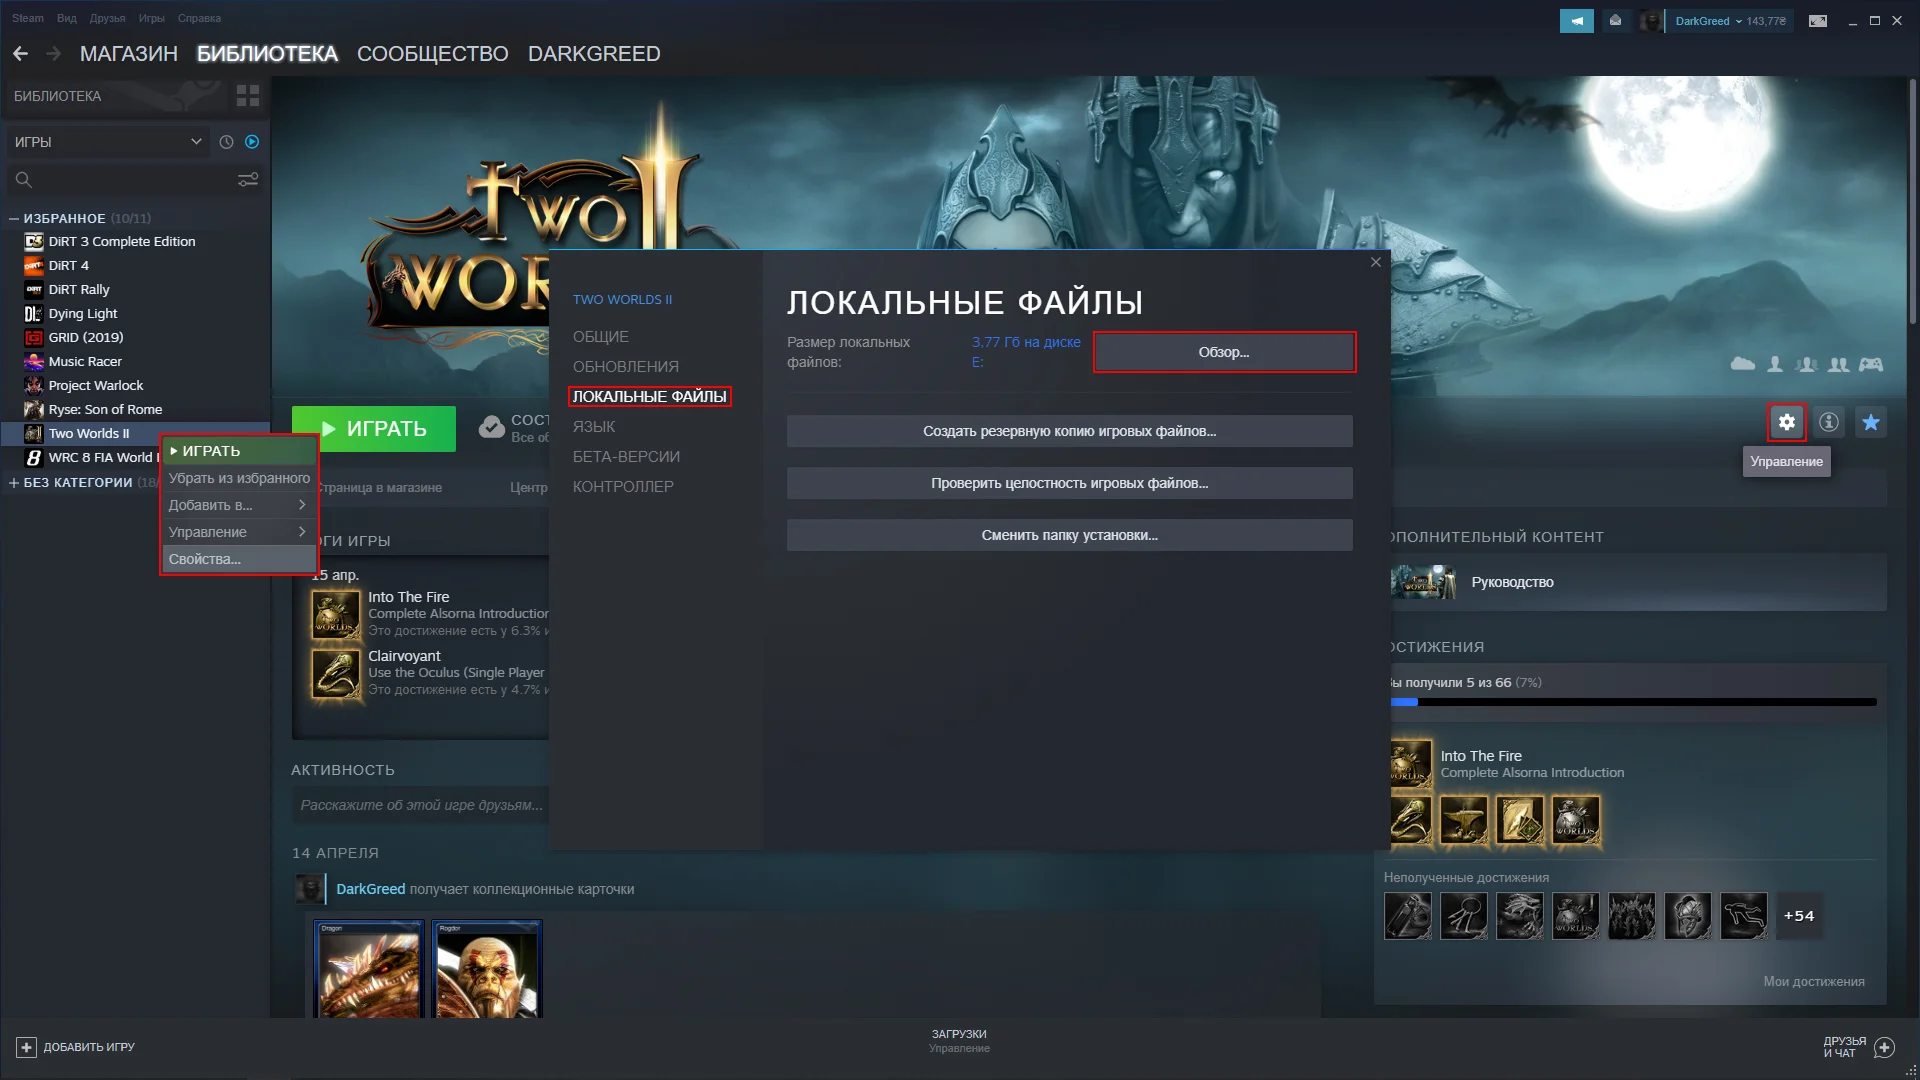Screen dimensions: 1920x1080
Task: Open the ЛОКАЛЬНЫЕ ФАЙЛЫ tab
Action: pyautogui.click(x=649, y=397)
